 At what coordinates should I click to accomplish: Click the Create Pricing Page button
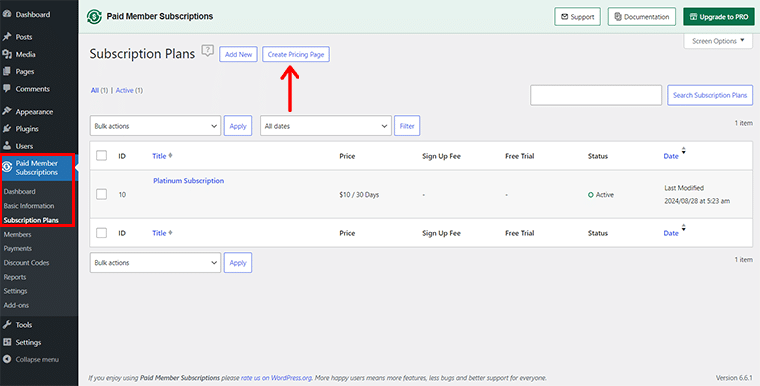[x=296, y=54]
